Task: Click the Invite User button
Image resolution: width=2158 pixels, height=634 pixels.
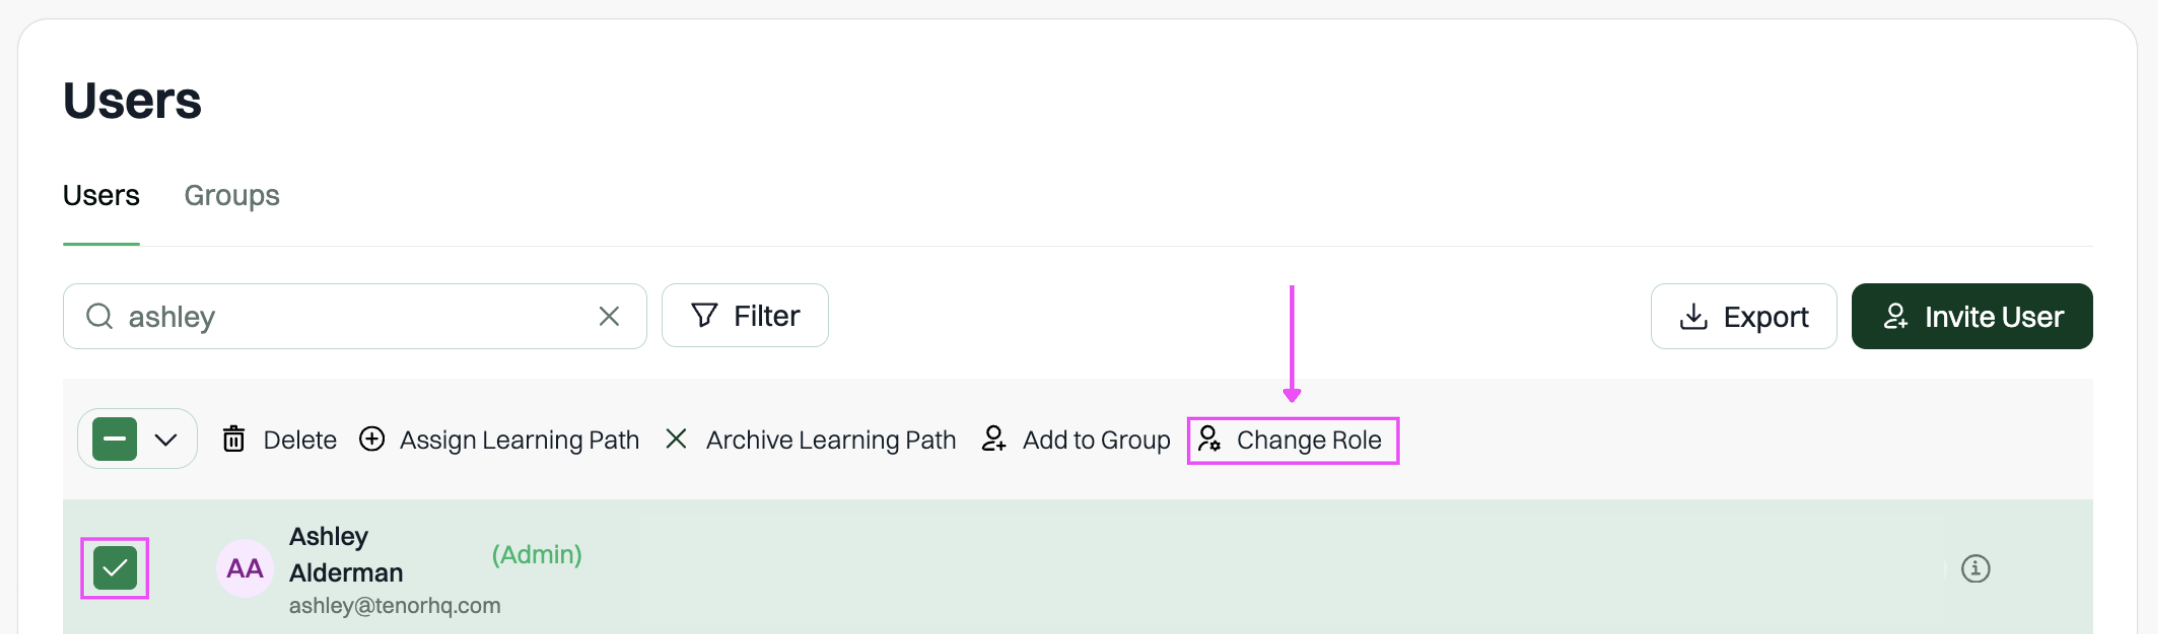Action: [1972, 316]
